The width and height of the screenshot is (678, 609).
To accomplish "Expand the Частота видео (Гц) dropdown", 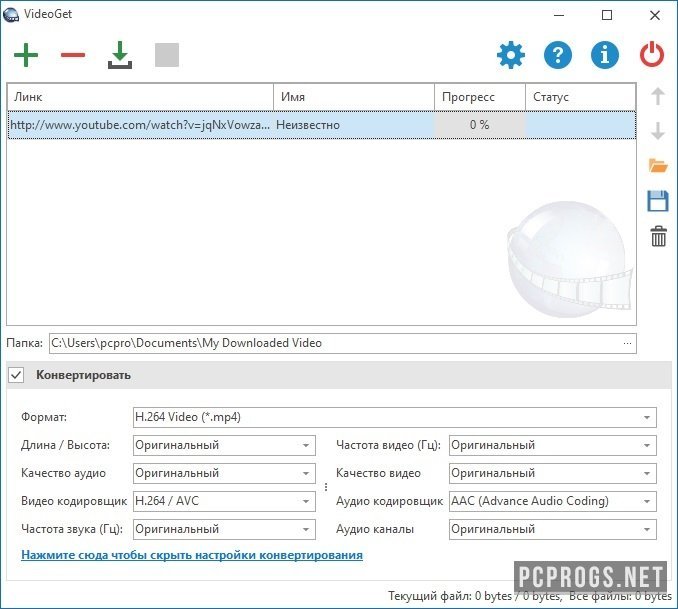I will [x=553, y=446].
